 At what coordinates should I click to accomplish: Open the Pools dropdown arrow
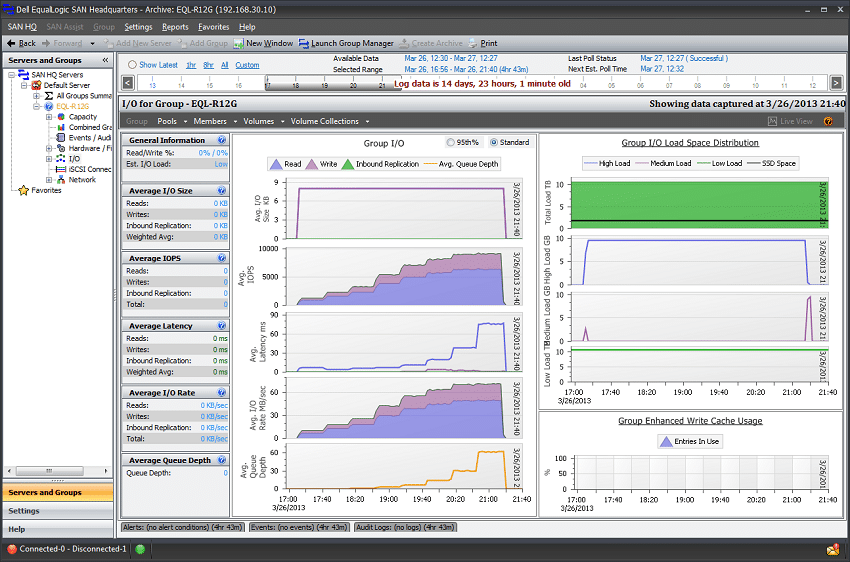[x=185, y=121]
